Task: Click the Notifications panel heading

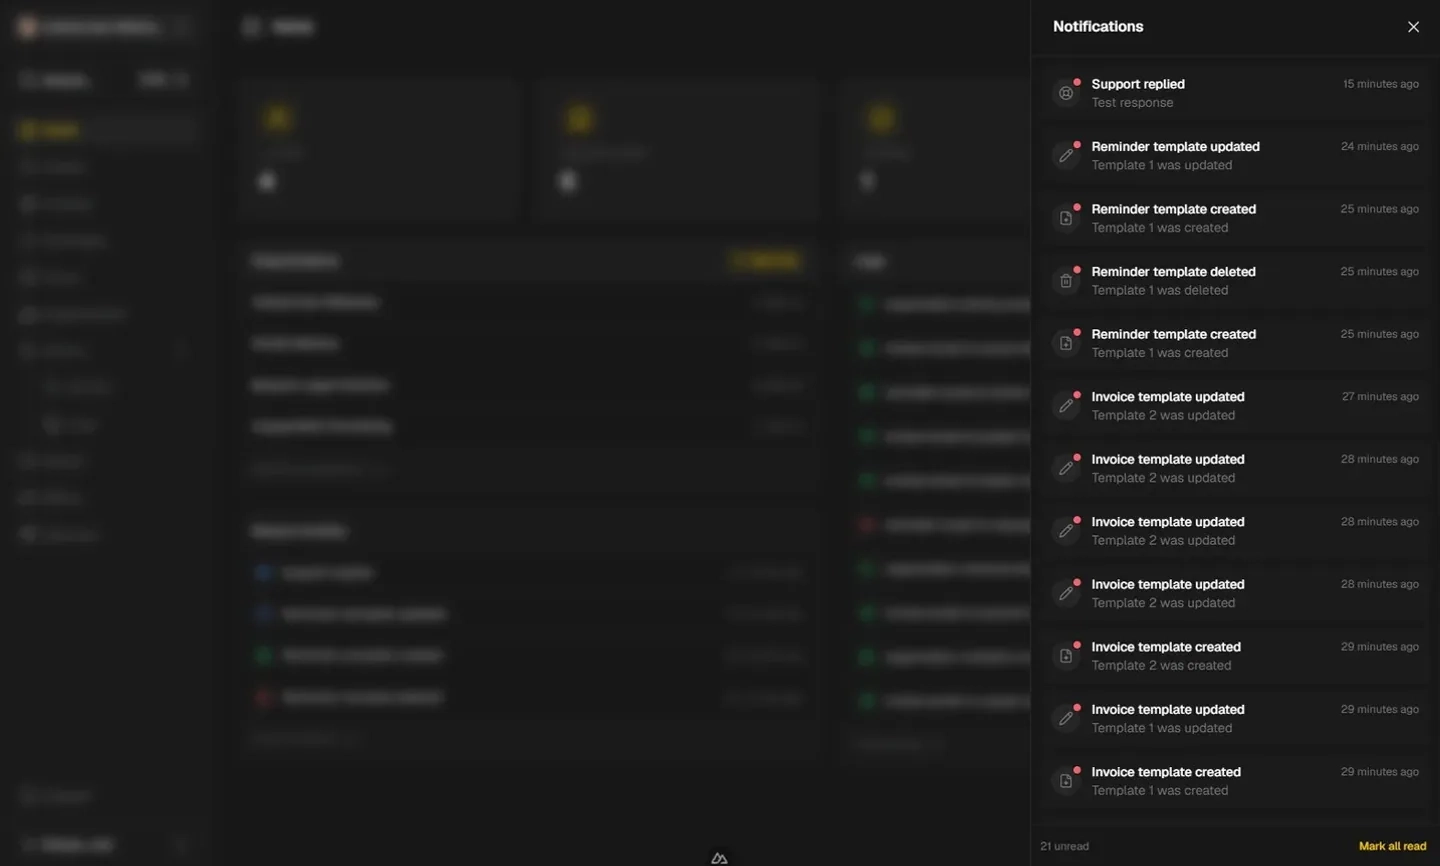Action: point(1098,27)
